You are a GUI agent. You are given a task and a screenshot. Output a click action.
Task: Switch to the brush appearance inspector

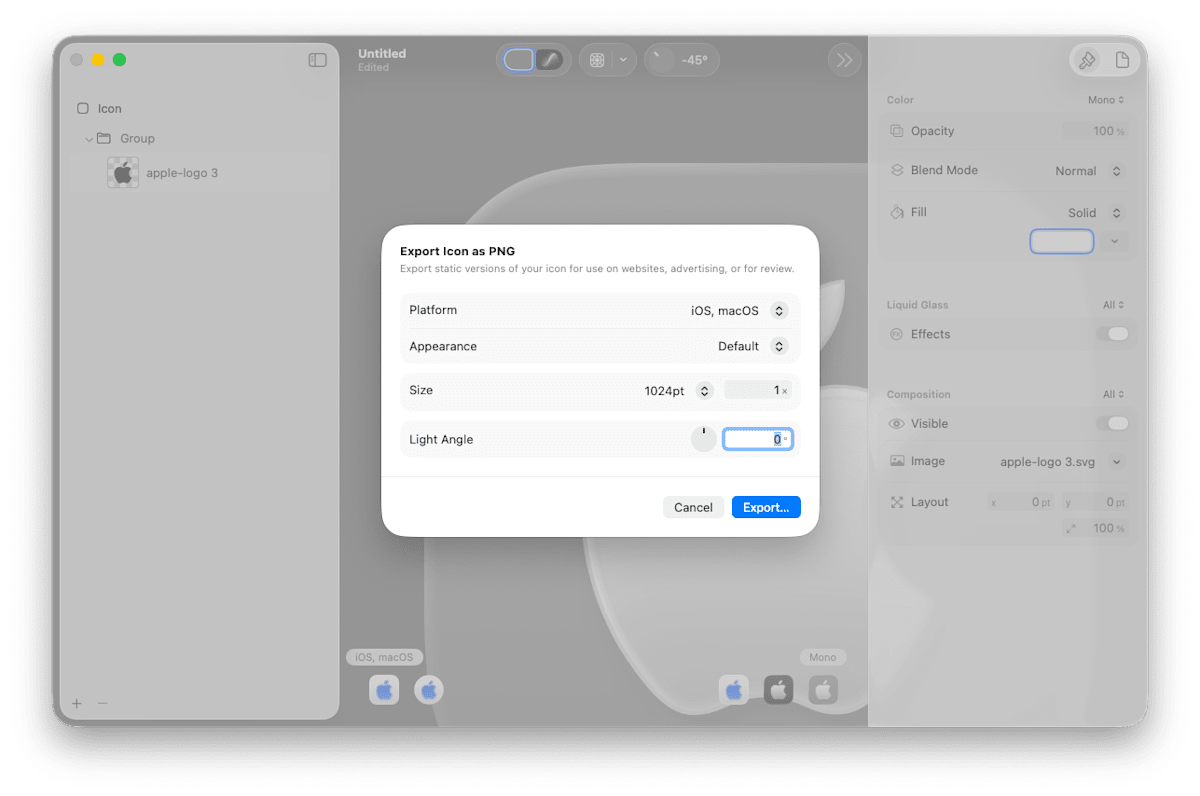pyautogui.click(x=1087, y=60)
